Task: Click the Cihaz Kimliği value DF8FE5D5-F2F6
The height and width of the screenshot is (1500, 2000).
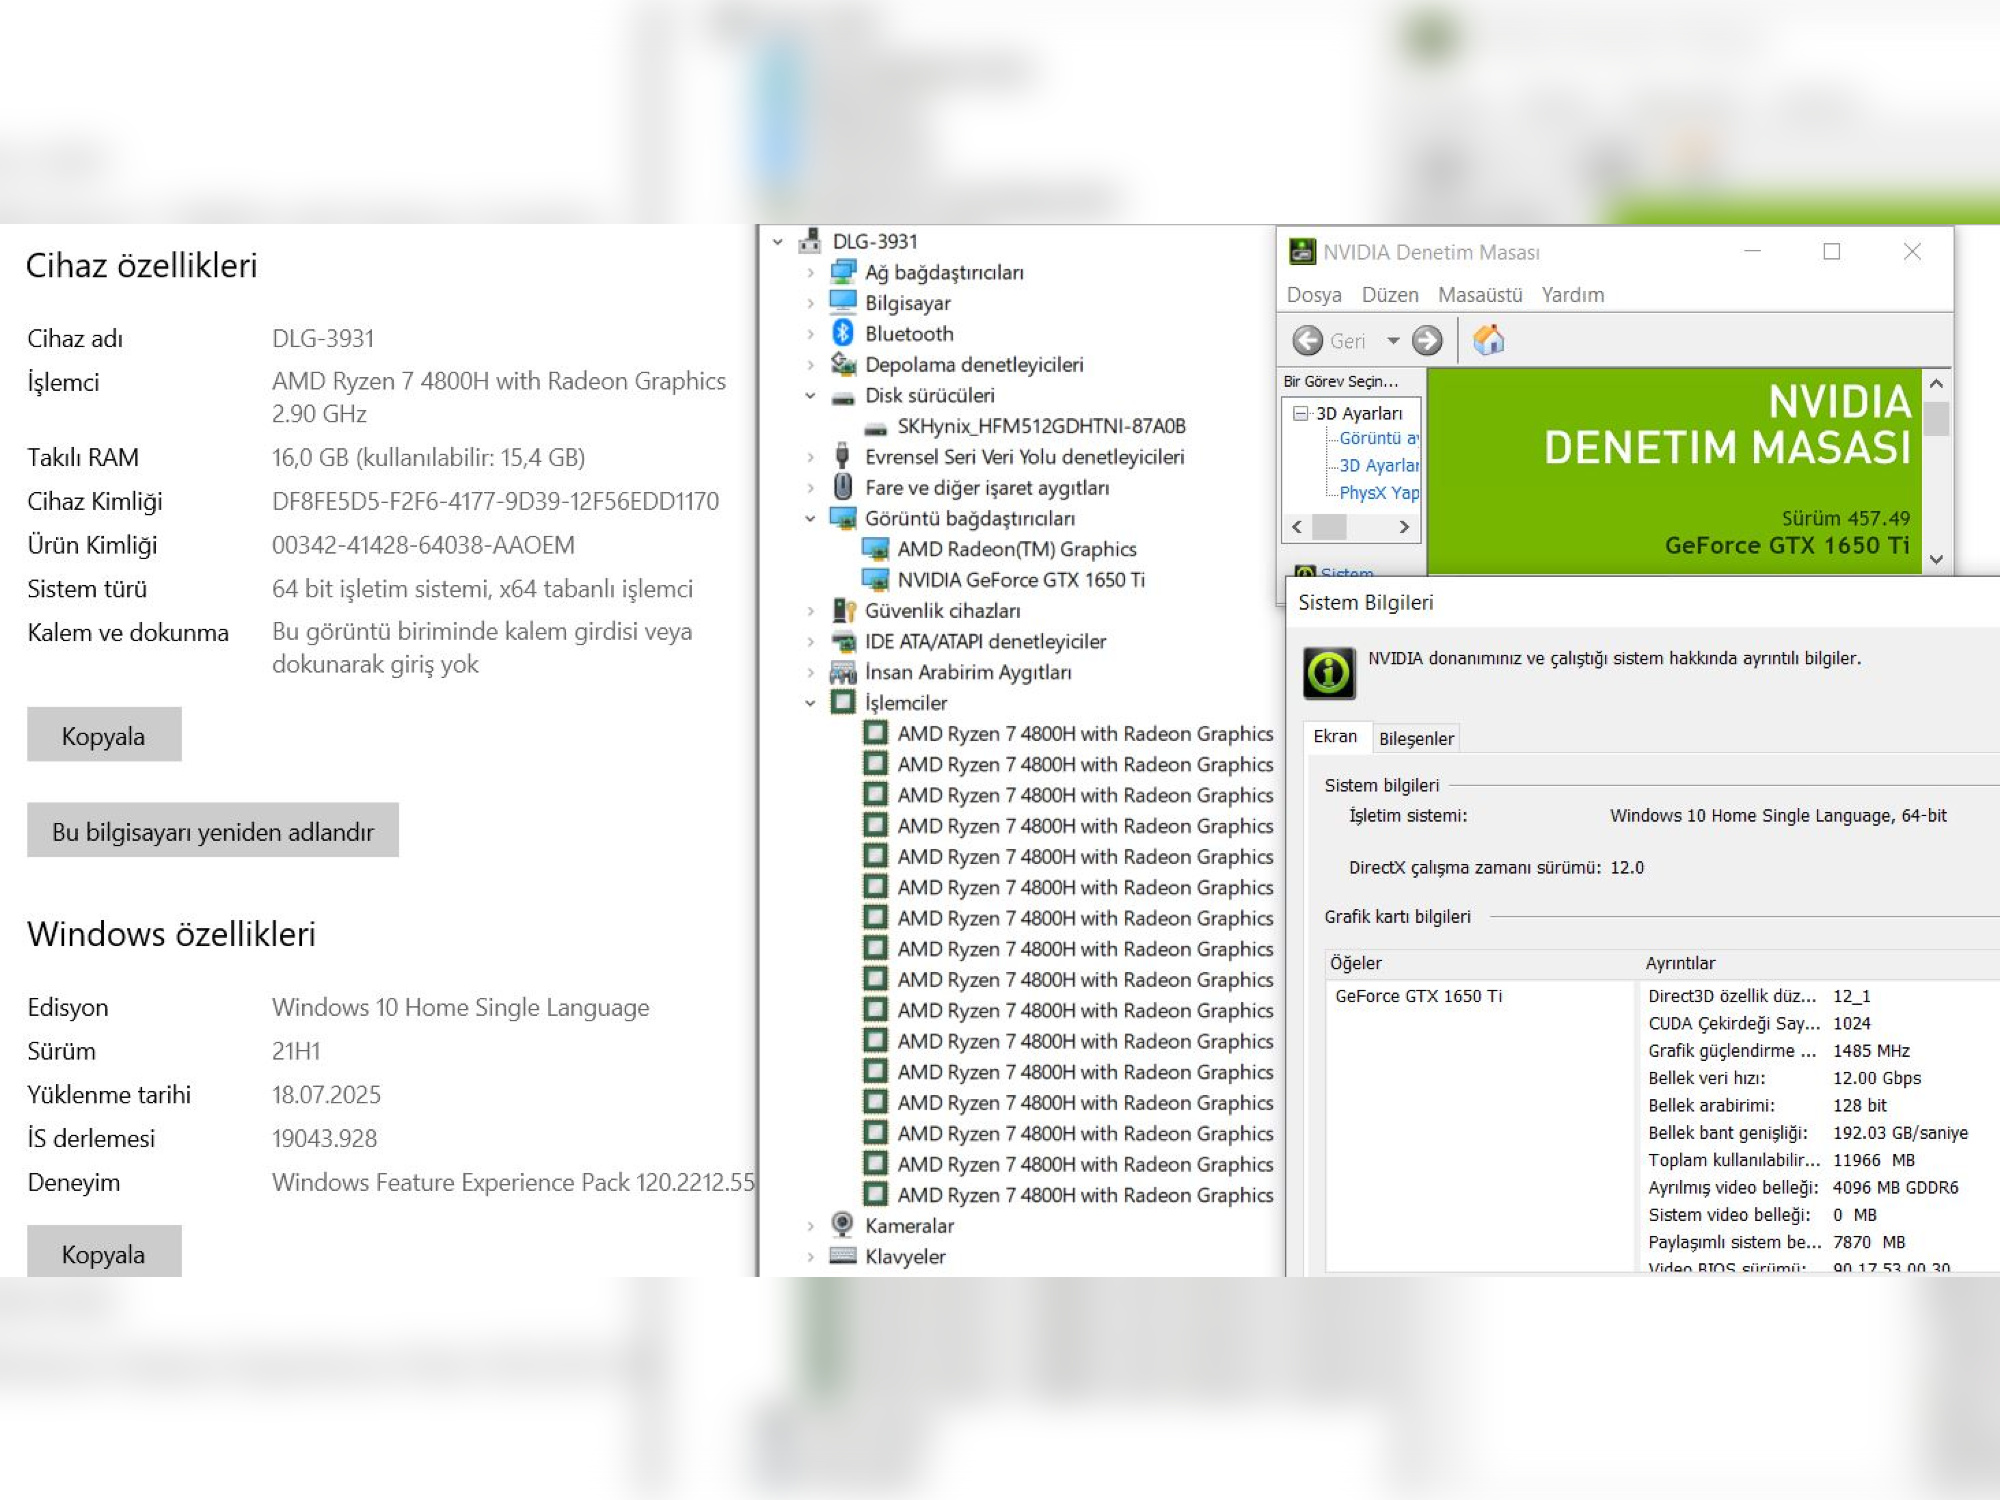Action: 495,501
